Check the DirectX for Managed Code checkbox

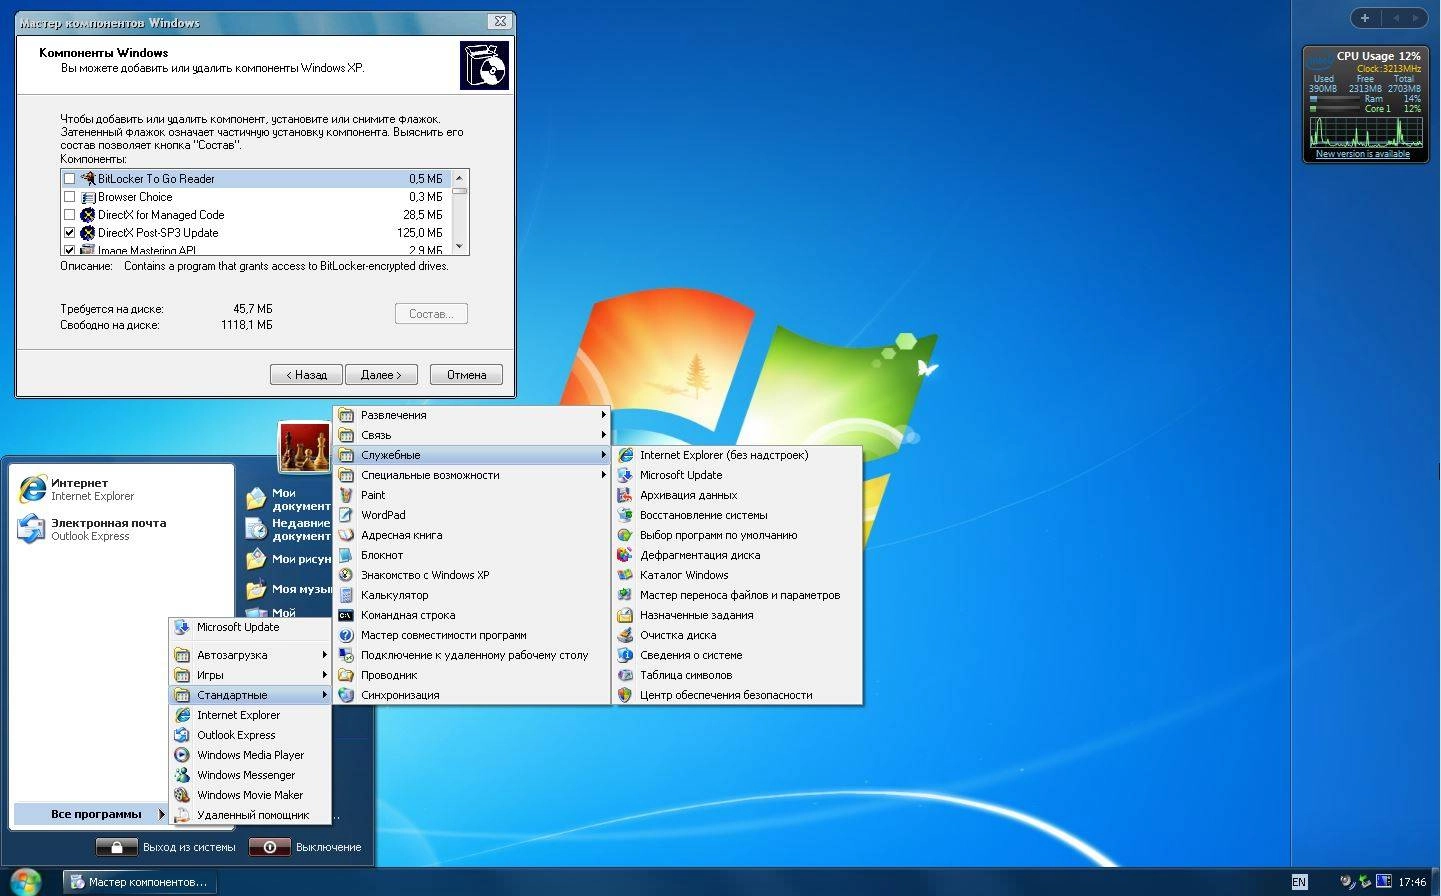click(69, 215)
